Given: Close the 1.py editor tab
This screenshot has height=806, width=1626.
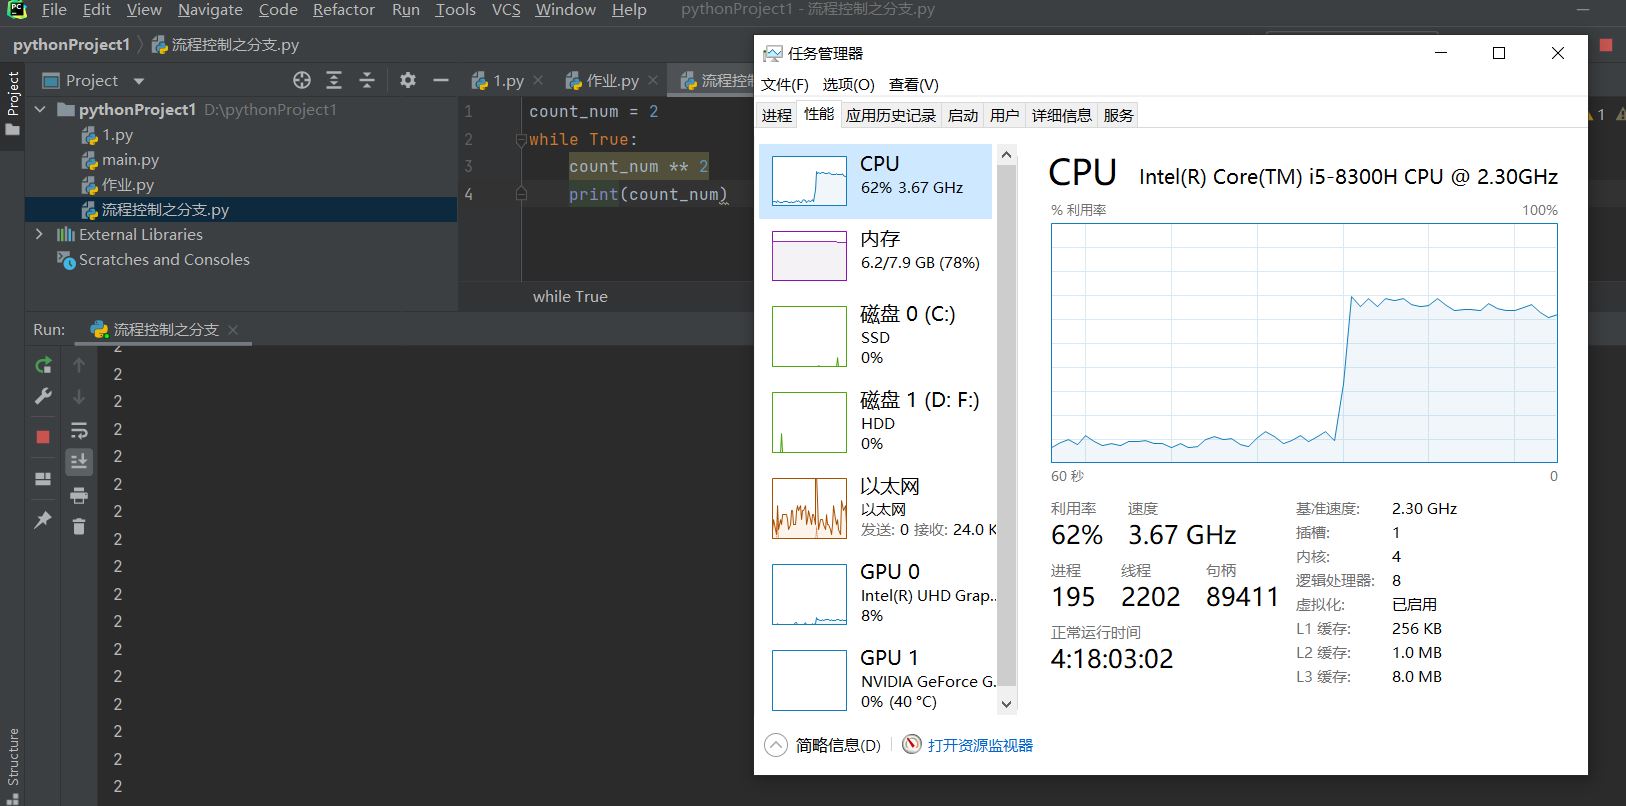Looking at the screenshot, I should (x=538, y=80).
